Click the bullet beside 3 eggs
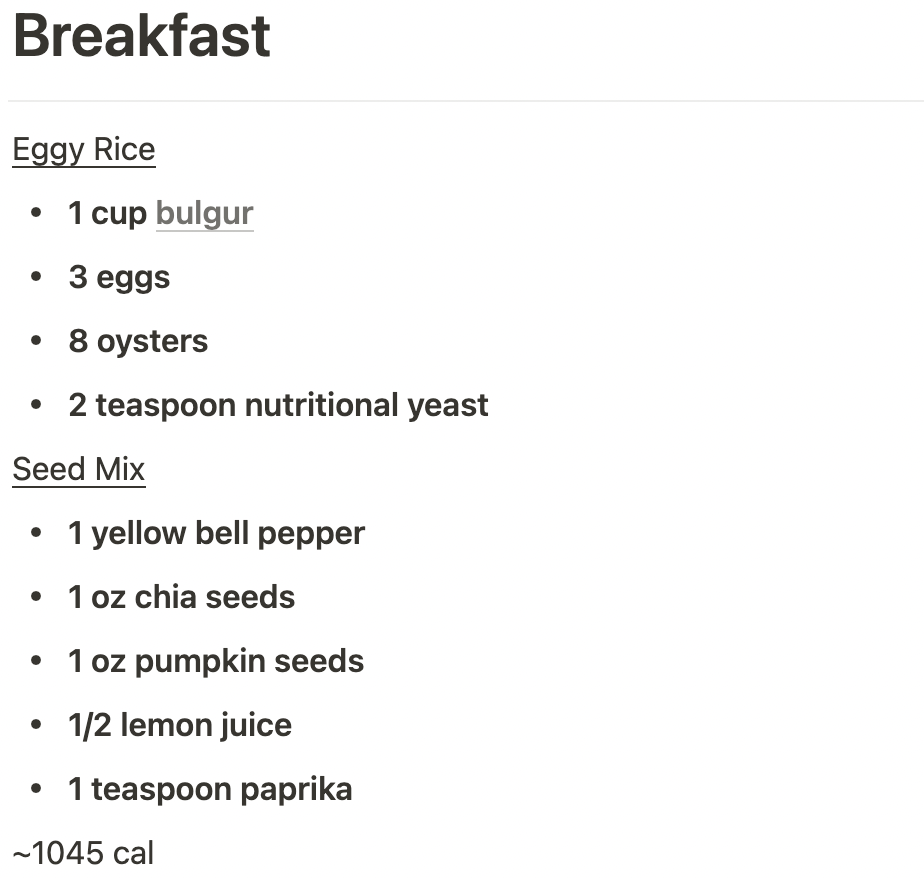 (38, 277)
